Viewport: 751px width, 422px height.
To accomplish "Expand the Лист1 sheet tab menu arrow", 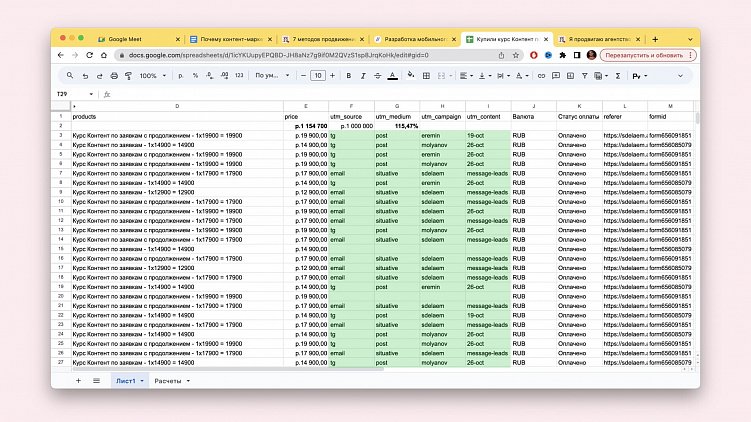I will coord(142,381).
